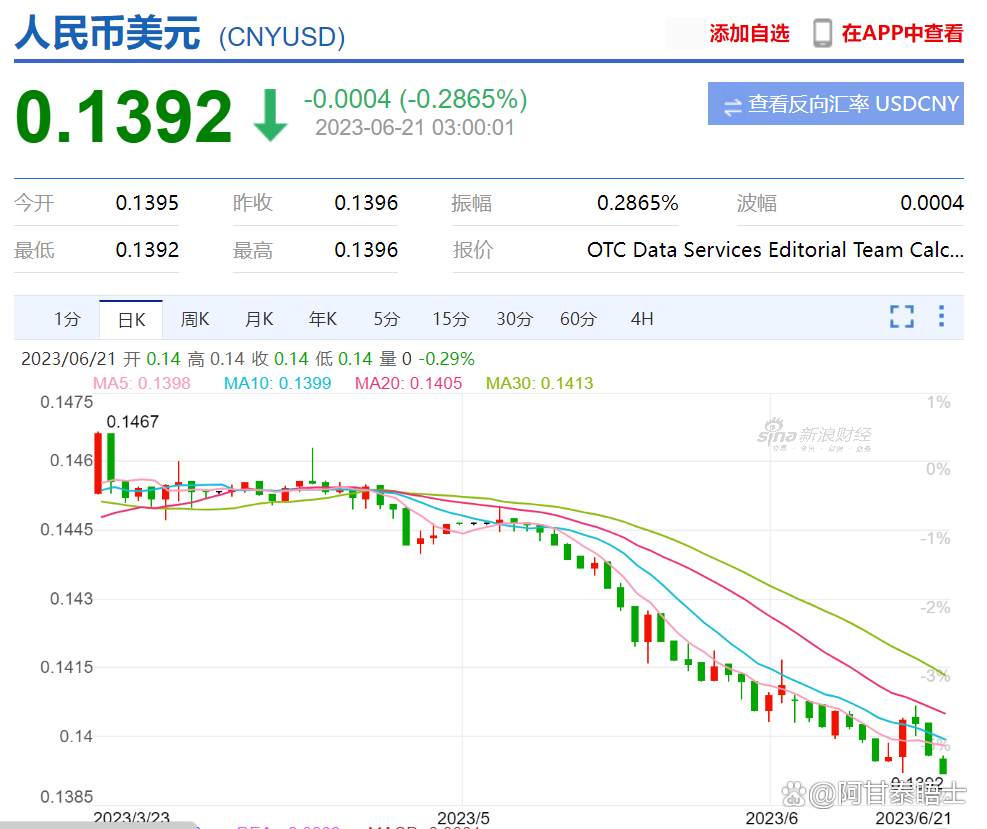This screenshot has width=987, height=829.
Task: Click the OTC Data Services Editorial Team quote source
Action: pos(775,250)
